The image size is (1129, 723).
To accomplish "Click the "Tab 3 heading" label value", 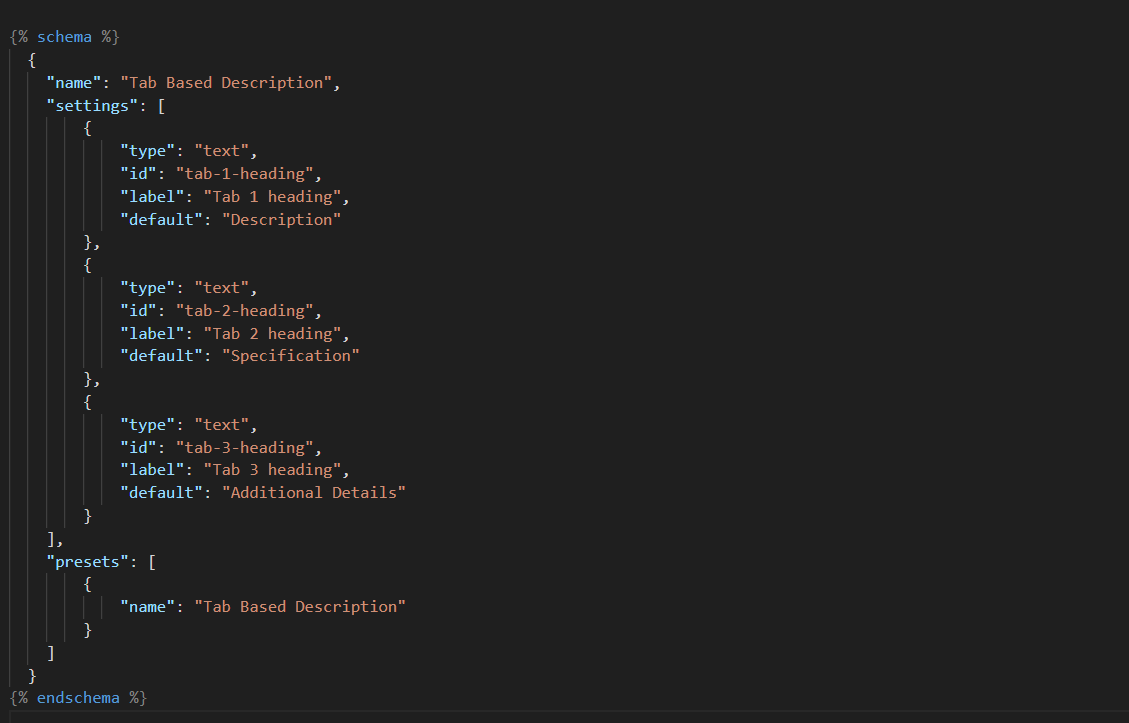I will [x=276, y=470].
